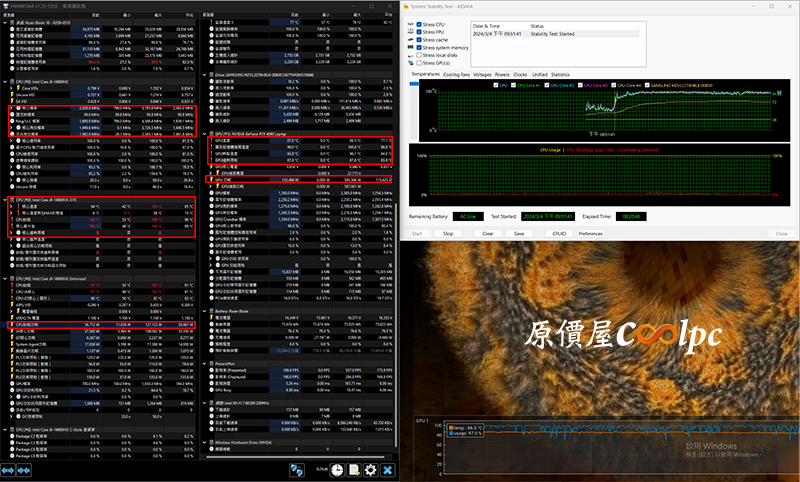Switch to Temperatures tab in AIDA64

click(x=426, y=74)
